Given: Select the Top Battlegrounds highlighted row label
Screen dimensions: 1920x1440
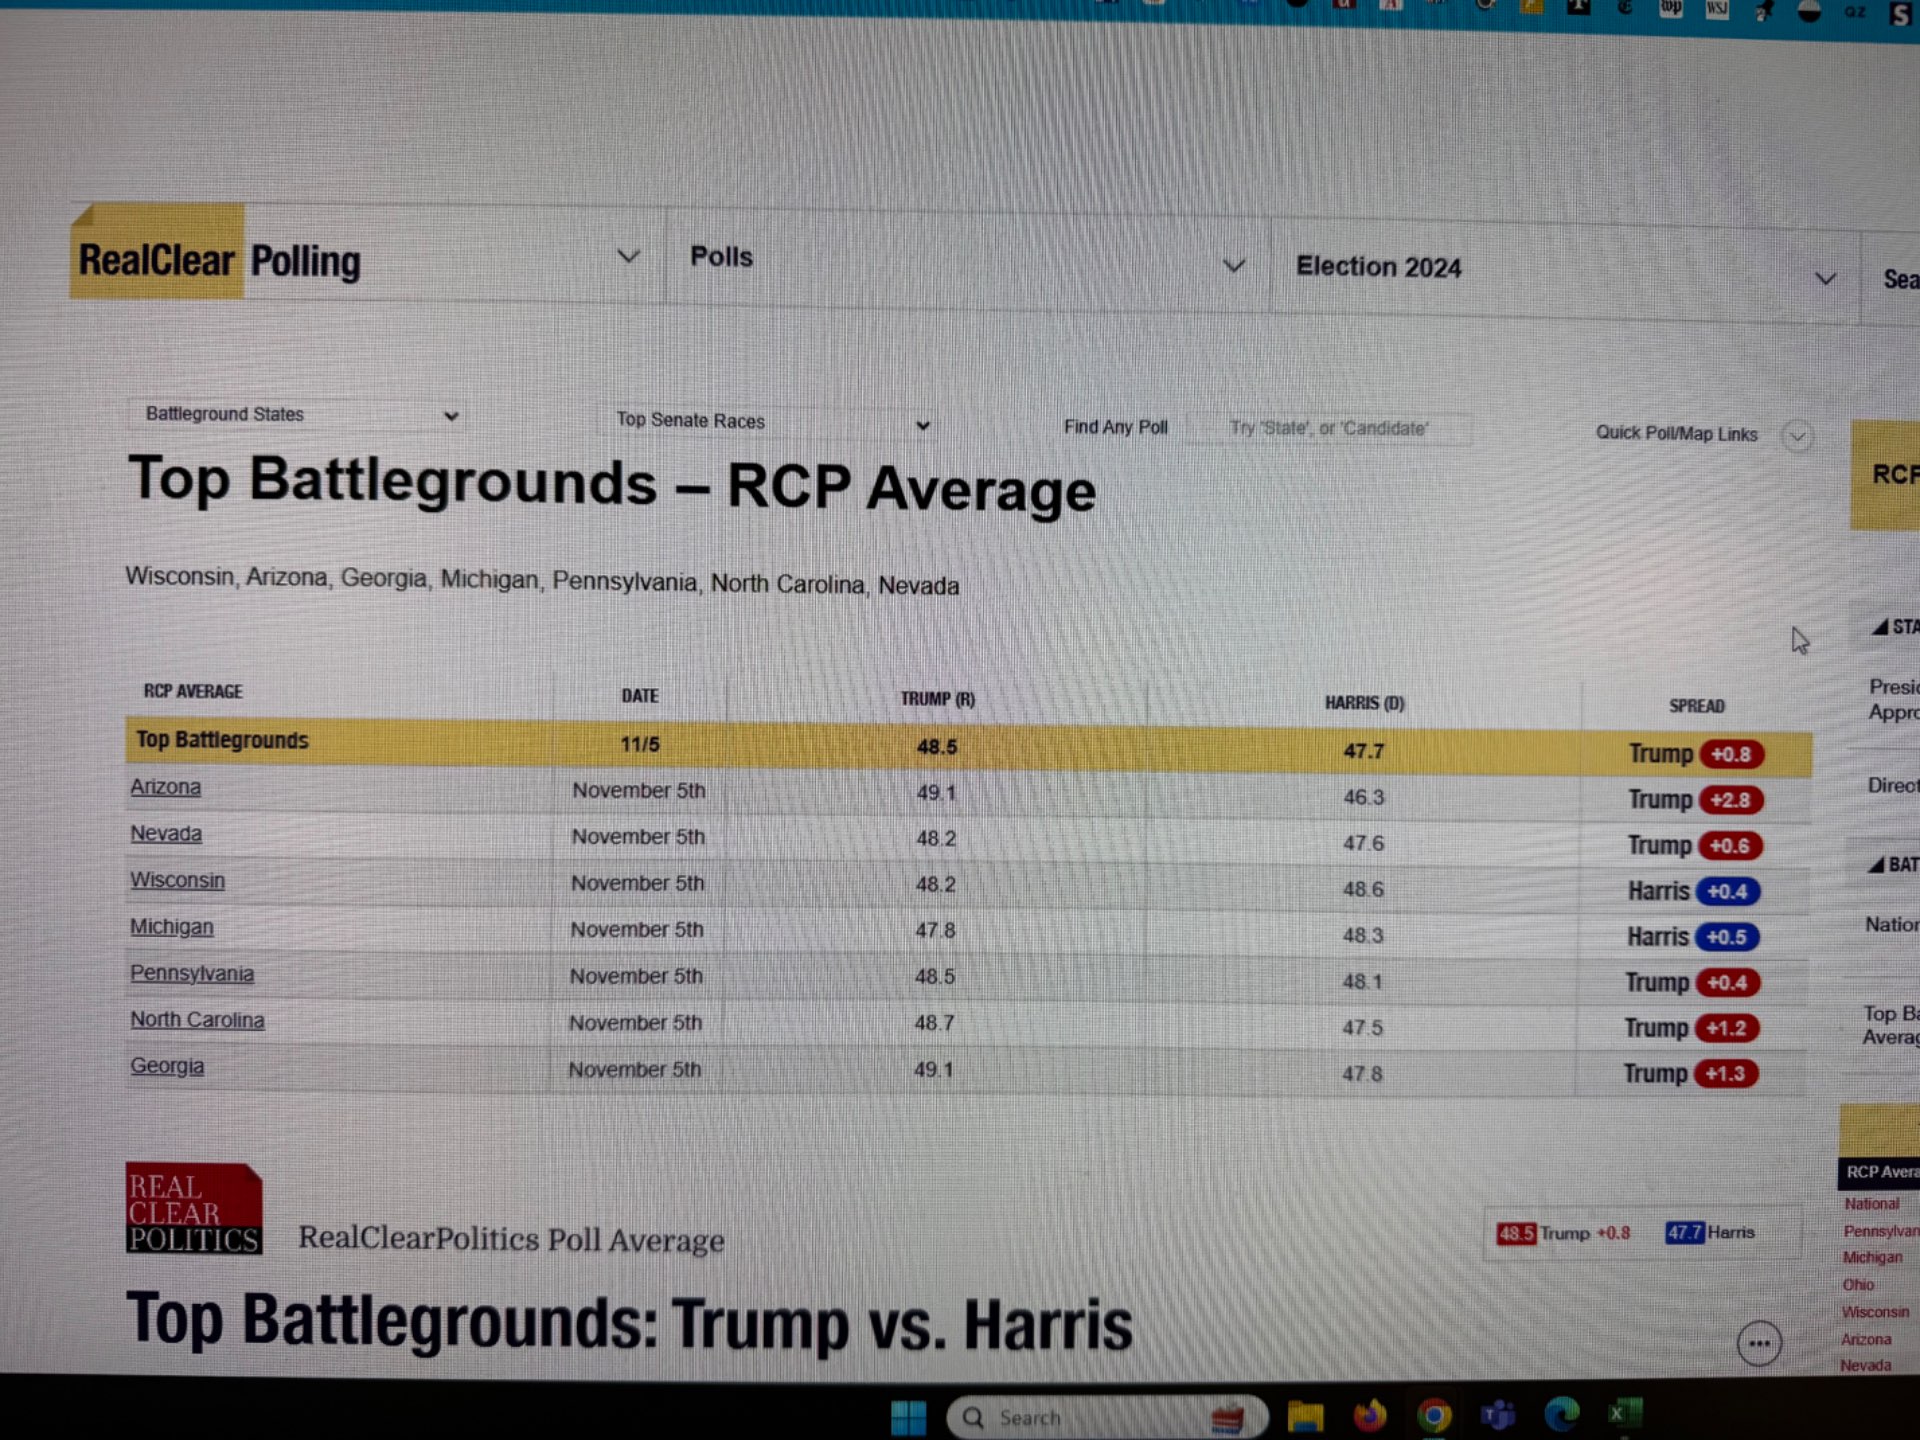Looking at the screenshot, I should pyautogui.click(x=222, y=740).
